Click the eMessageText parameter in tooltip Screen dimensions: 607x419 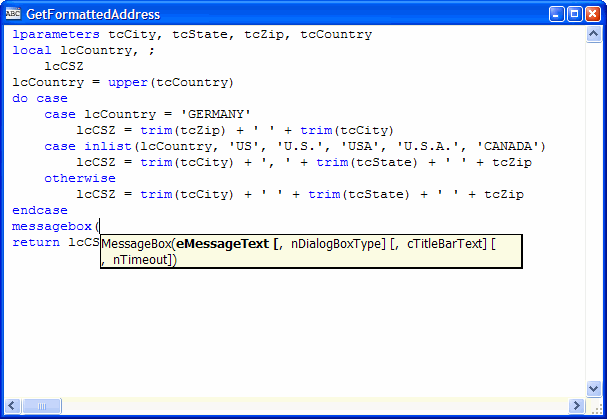222,243
